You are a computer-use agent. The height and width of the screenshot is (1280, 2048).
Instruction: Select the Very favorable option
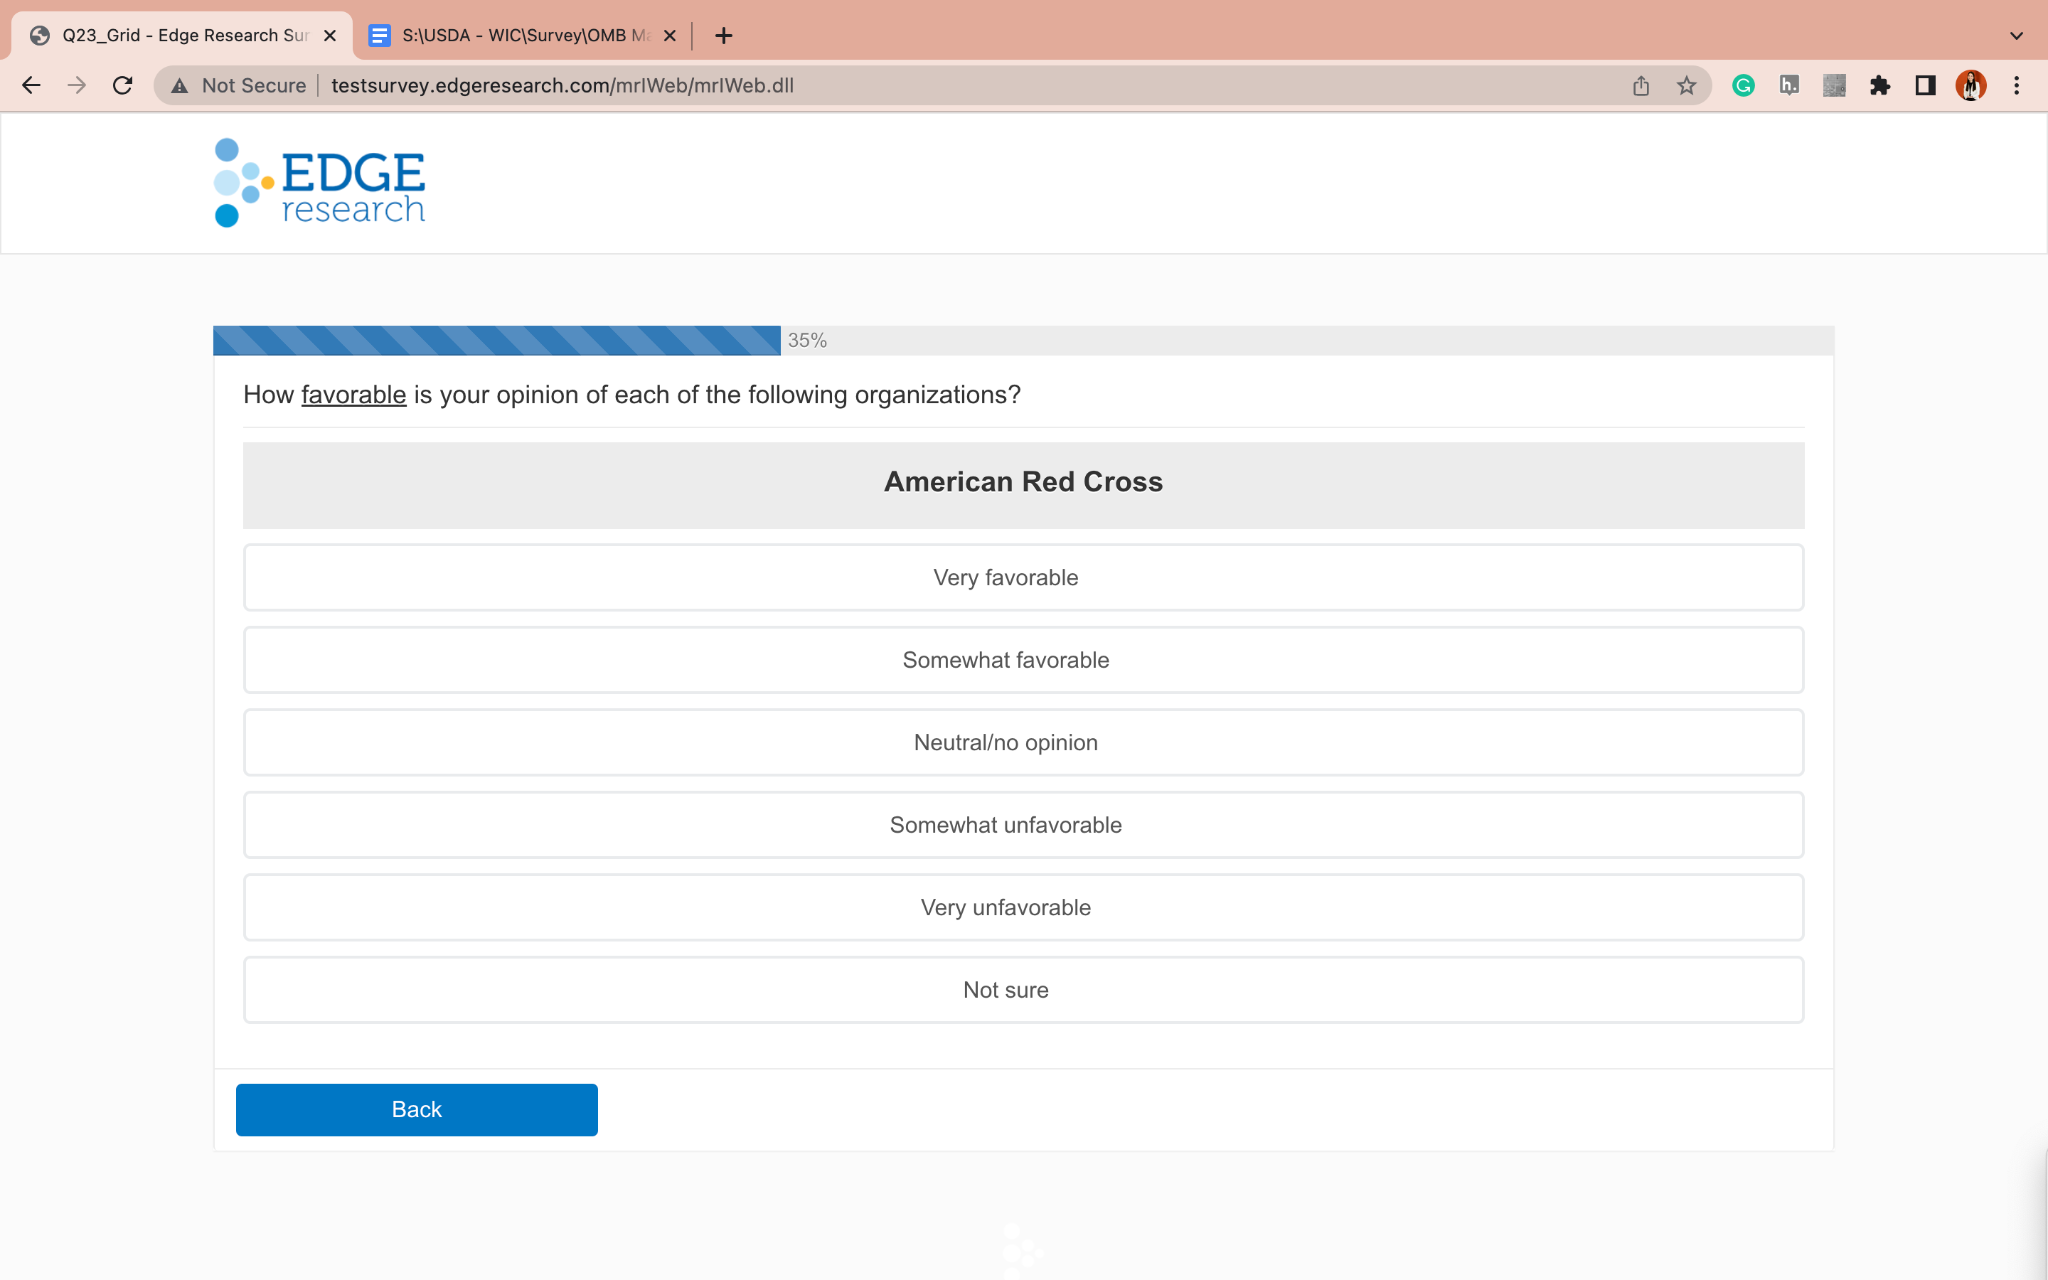coord(1023,578)
